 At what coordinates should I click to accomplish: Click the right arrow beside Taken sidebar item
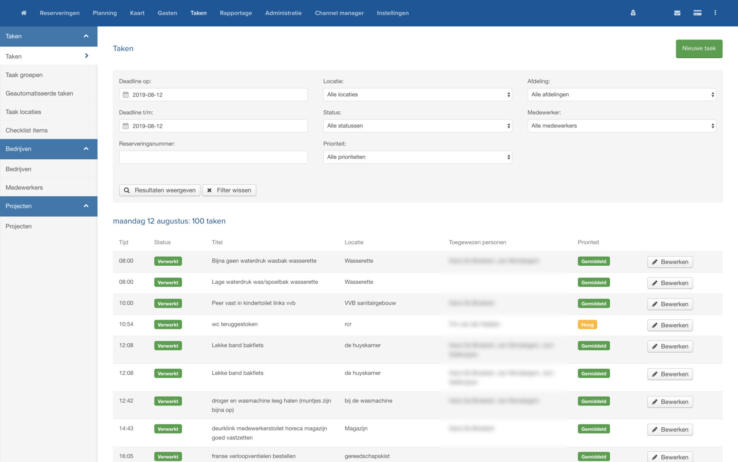[x=87, y=56]
